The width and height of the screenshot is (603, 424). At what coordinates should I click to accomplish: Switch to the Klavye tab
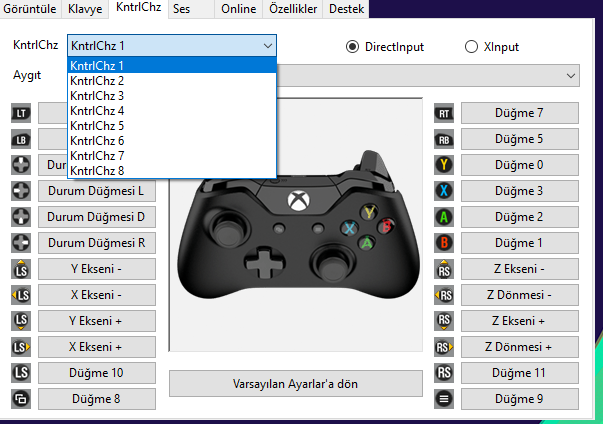click(85, 9)
